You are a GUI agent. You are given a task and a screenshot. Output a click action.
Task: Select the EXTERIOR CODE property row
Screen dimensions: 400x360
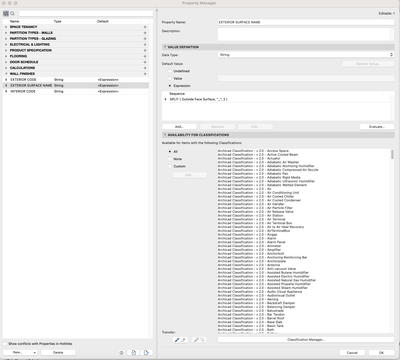coord(76,80)
